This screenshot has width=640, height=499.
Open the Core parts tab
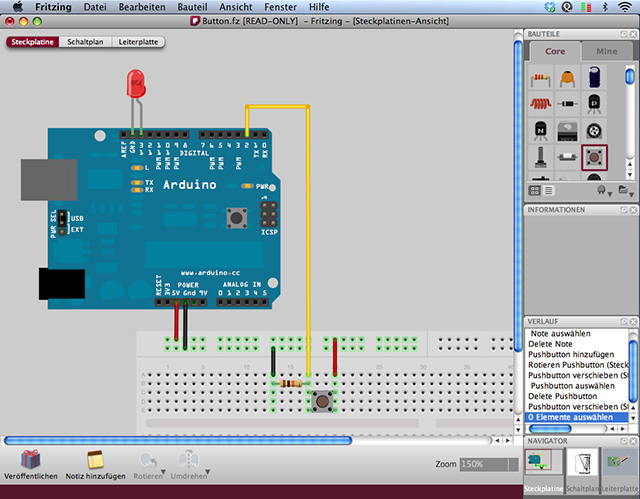click(x=555, y=51)
